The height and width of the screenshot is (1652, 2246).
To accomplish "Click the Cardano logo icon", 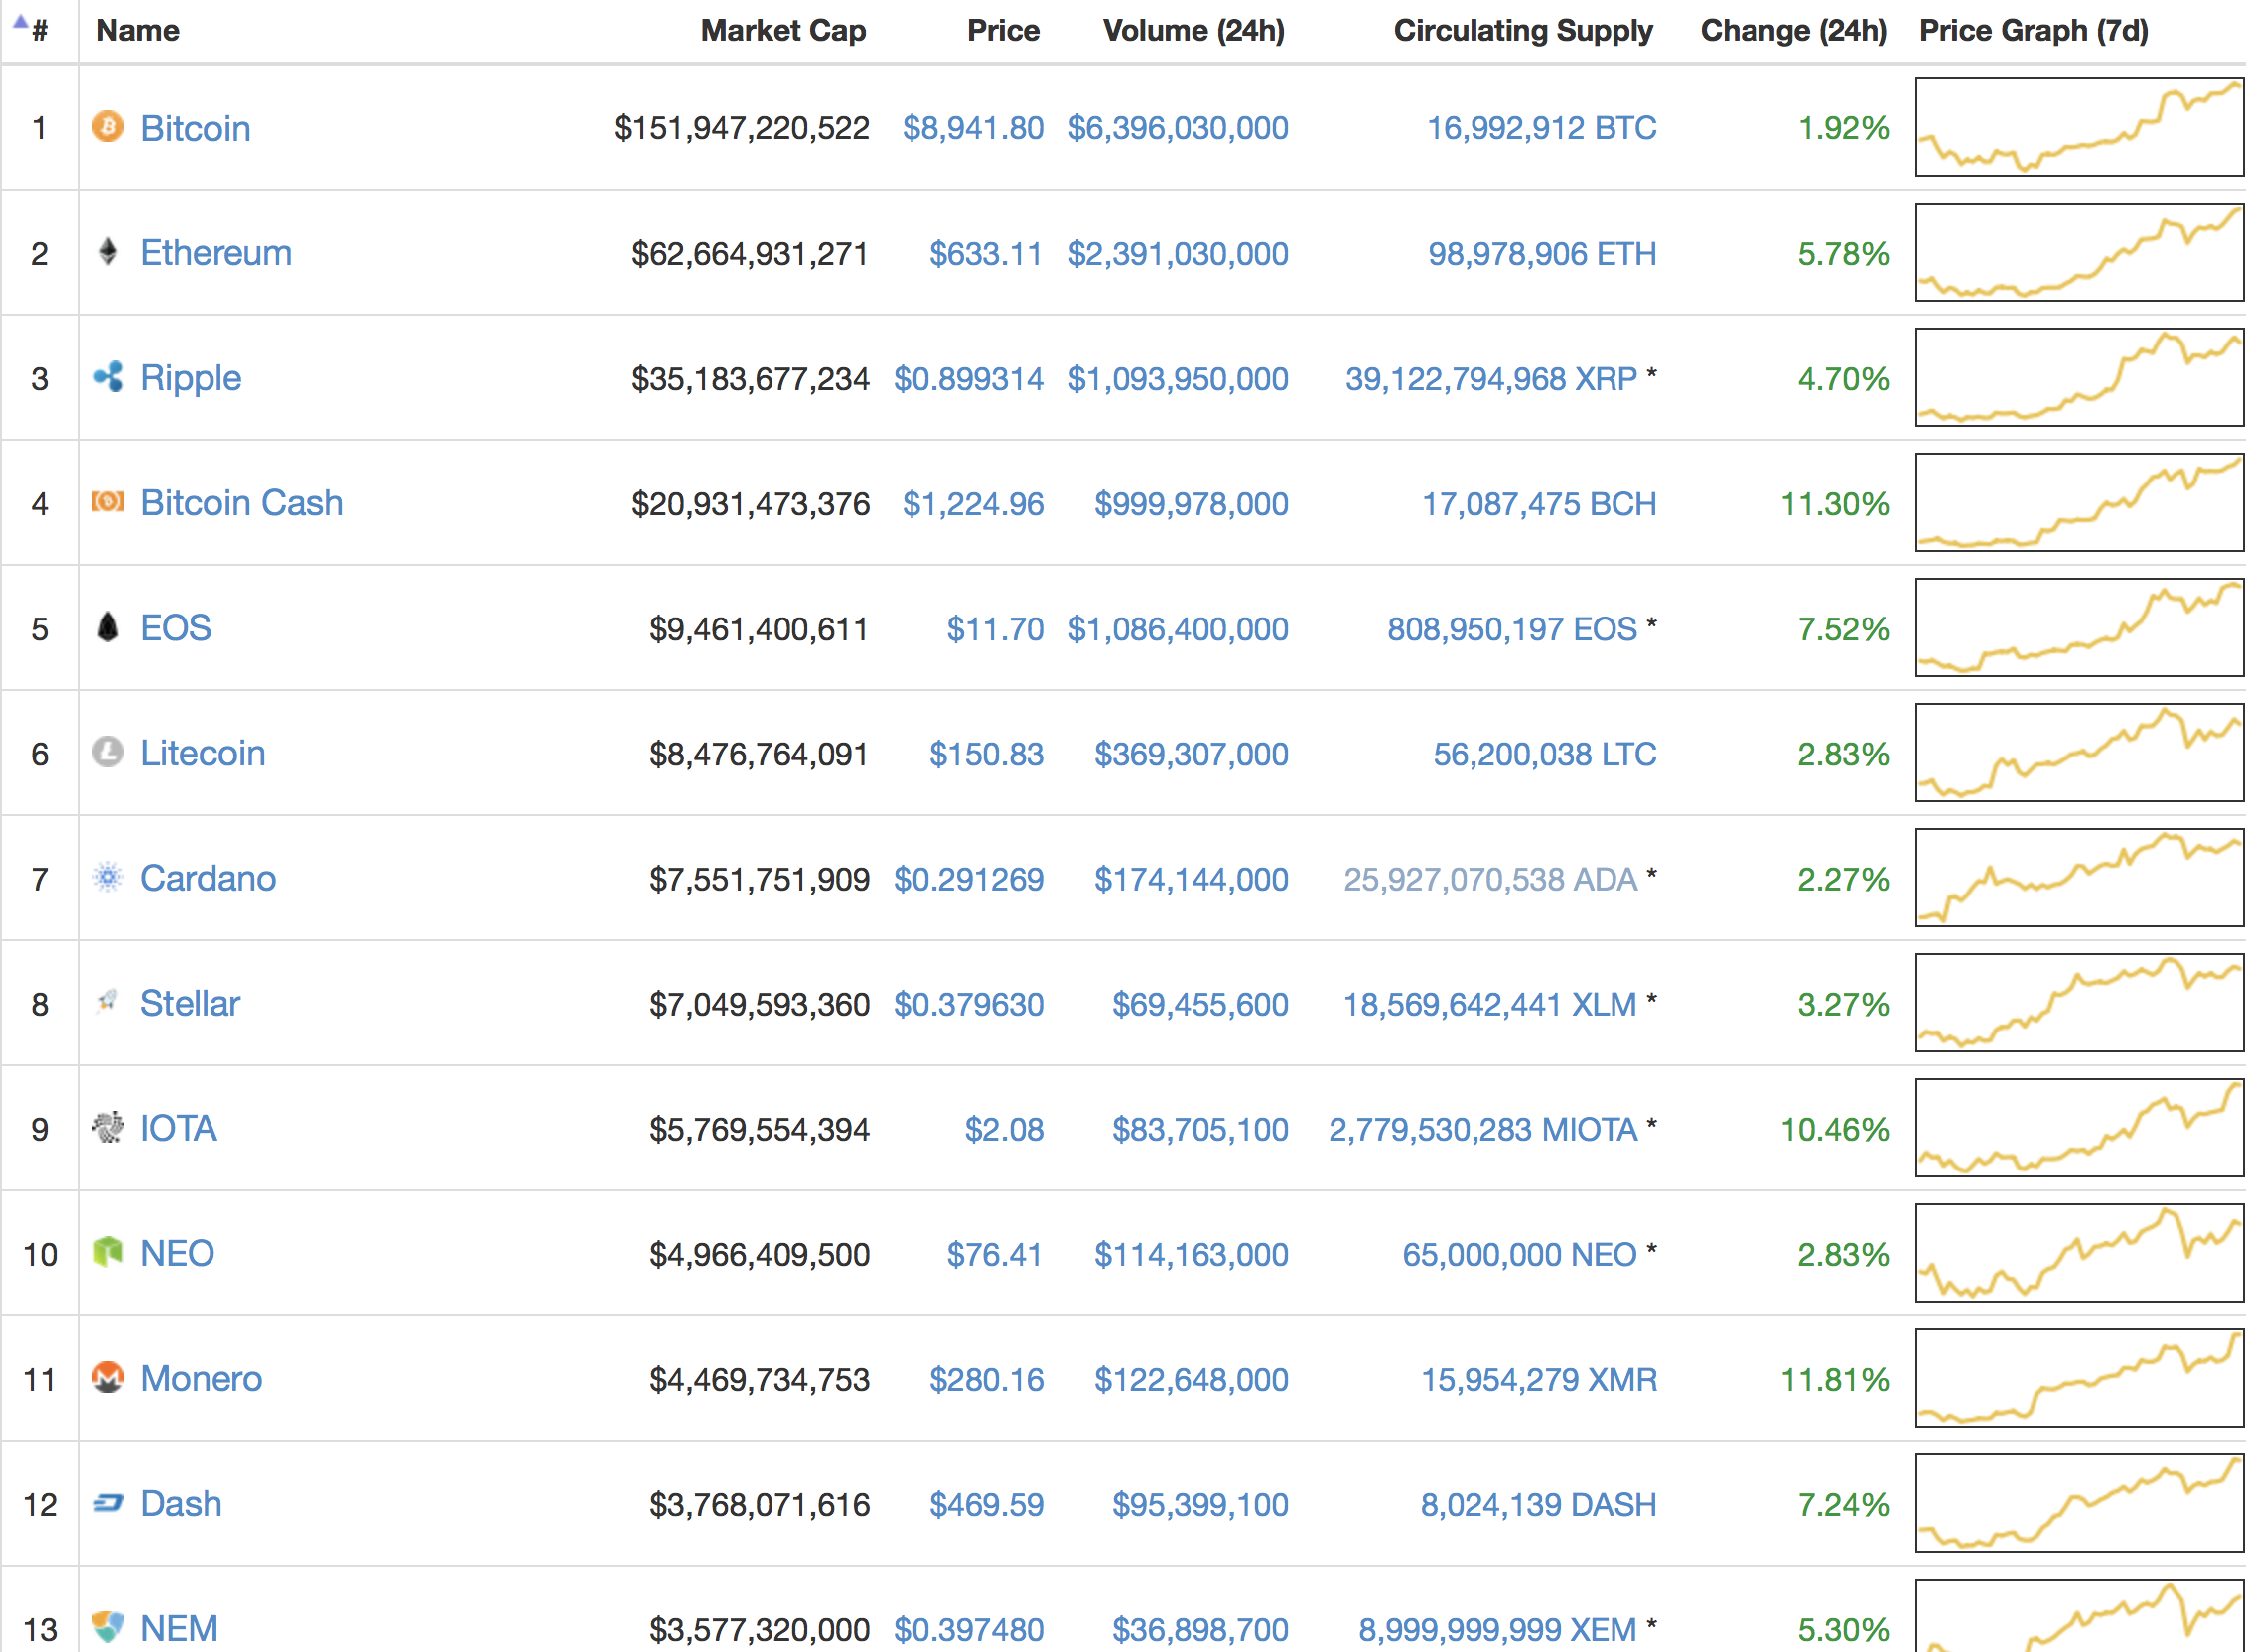I will (108, 877).
